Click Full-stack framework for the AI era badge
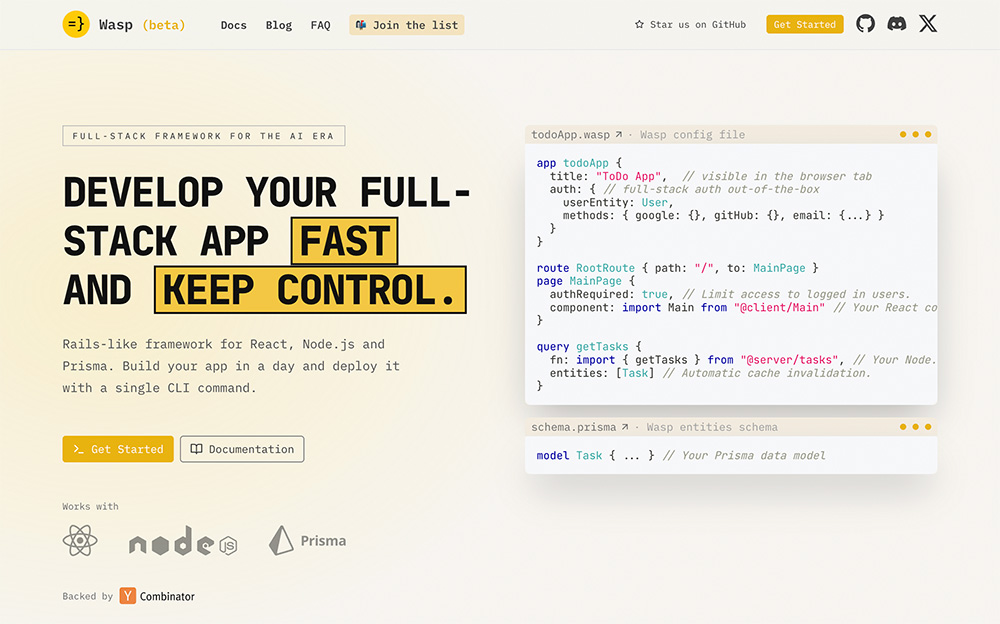 pos(203,136)
